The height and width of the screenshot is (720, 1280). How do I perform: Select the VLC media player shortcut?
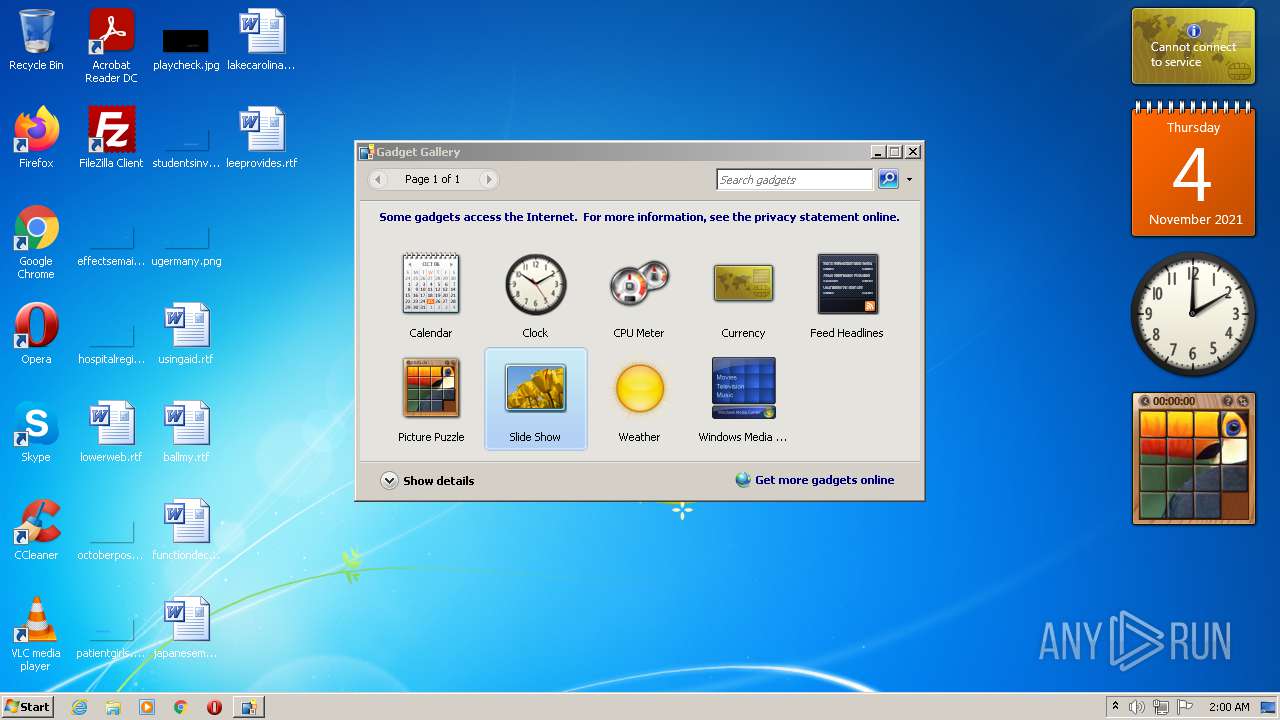point(36,634)
